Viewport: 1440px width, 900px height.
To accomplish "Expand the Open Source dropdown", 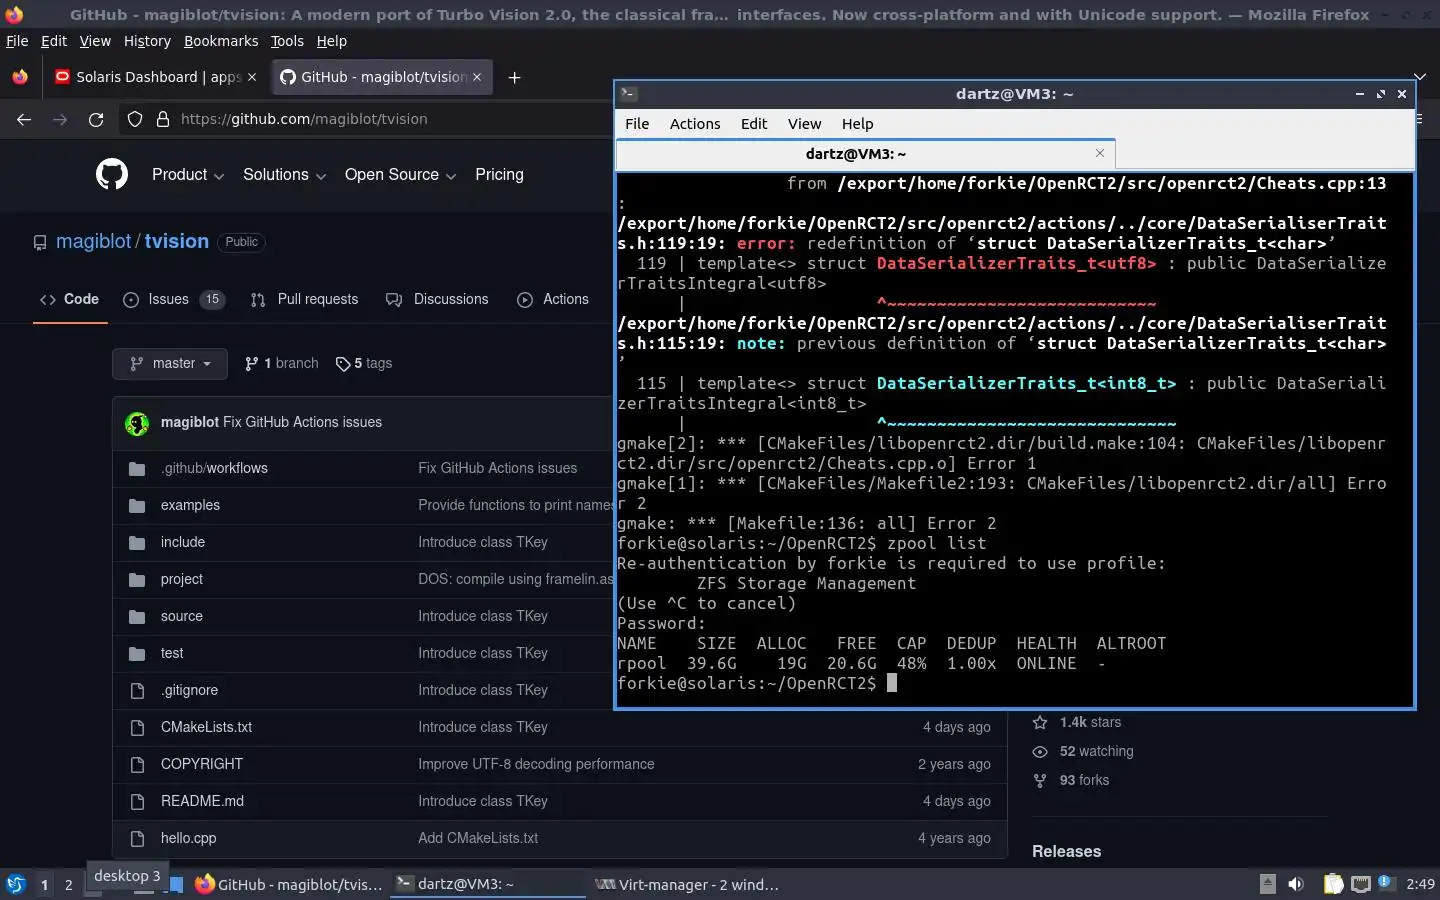I will [400, 174].
